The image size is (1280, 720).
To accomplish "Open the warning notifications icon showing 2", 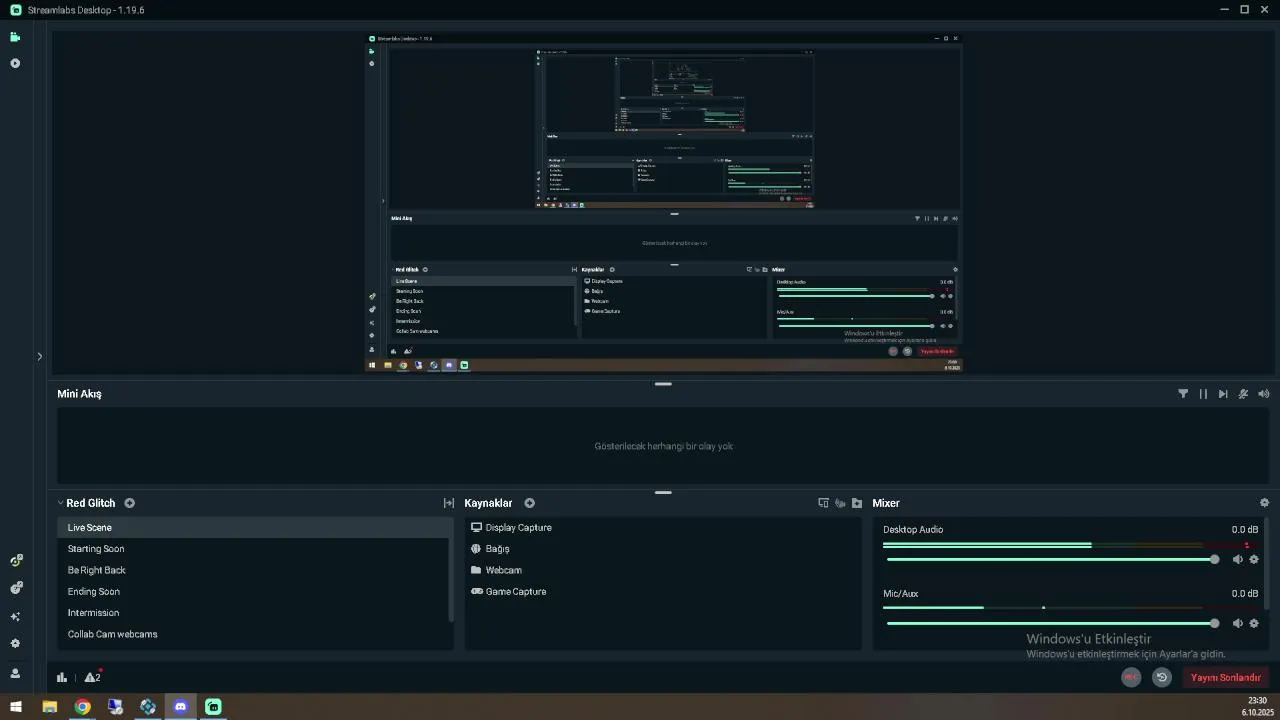I will pos(93,677).
